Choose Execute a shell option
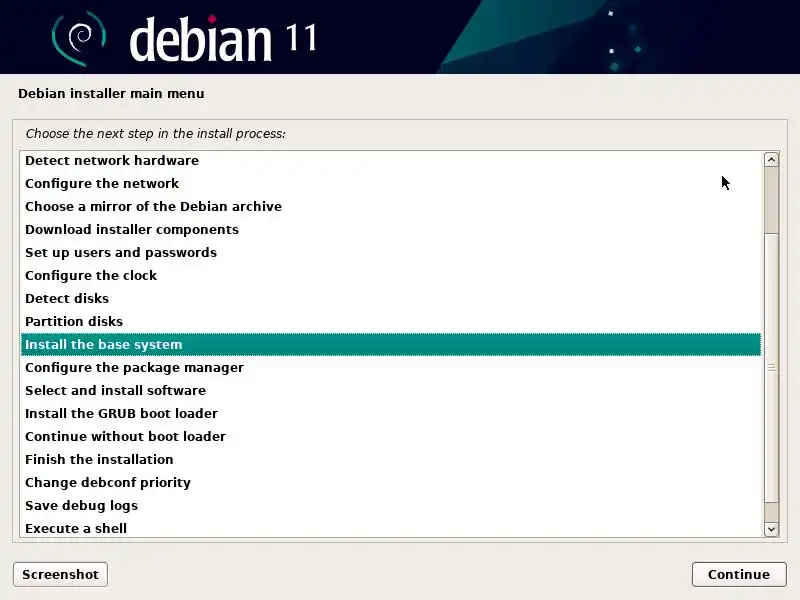800x600 pixels. click(391, 528)
